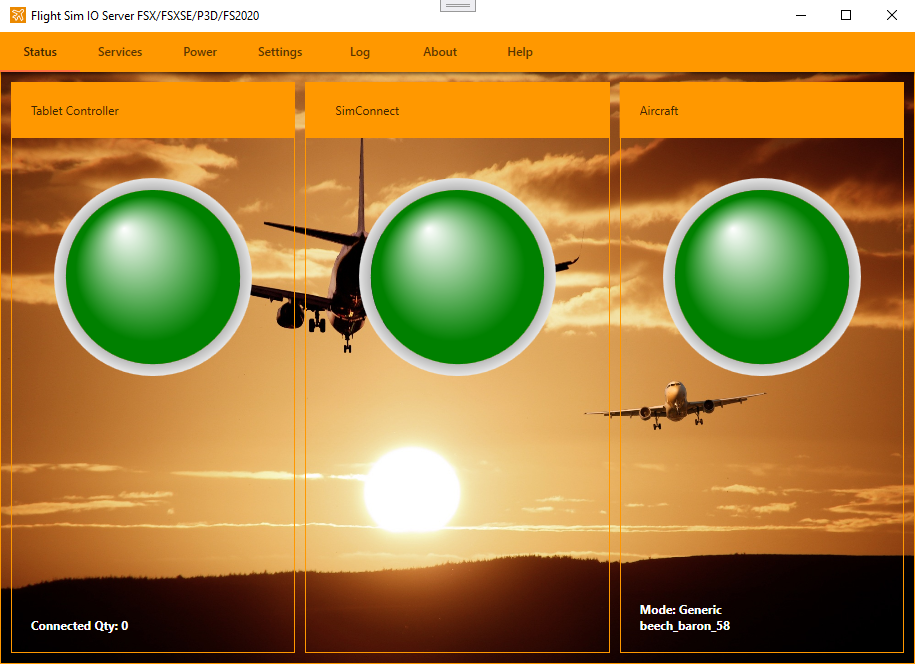Open the Help tab
915x664 pixels.
point(519,52)
